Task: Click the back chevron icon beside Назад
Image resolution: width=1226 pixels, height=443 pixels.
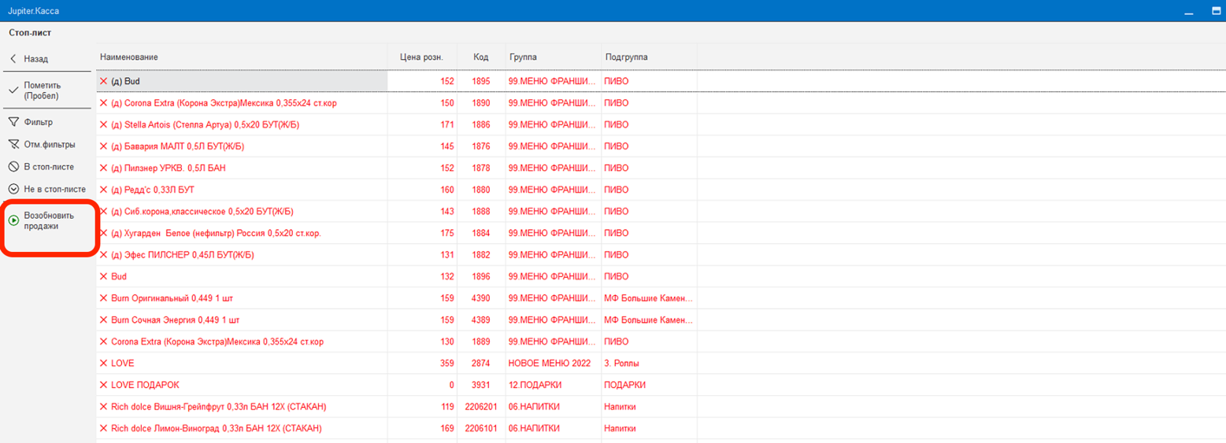Action: click(14, 59)
